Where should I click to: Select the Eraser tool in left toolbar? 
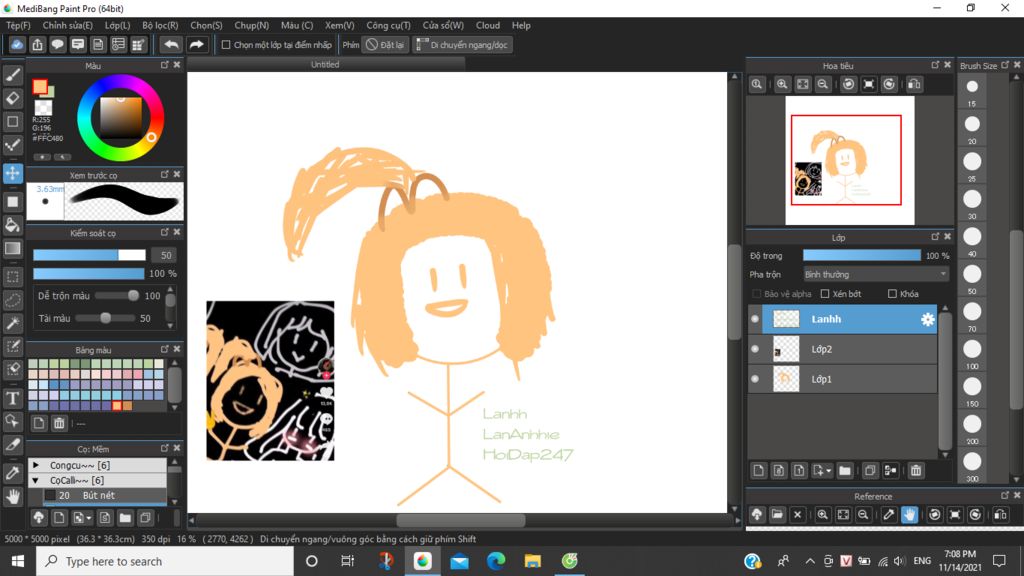click(13, 98)
